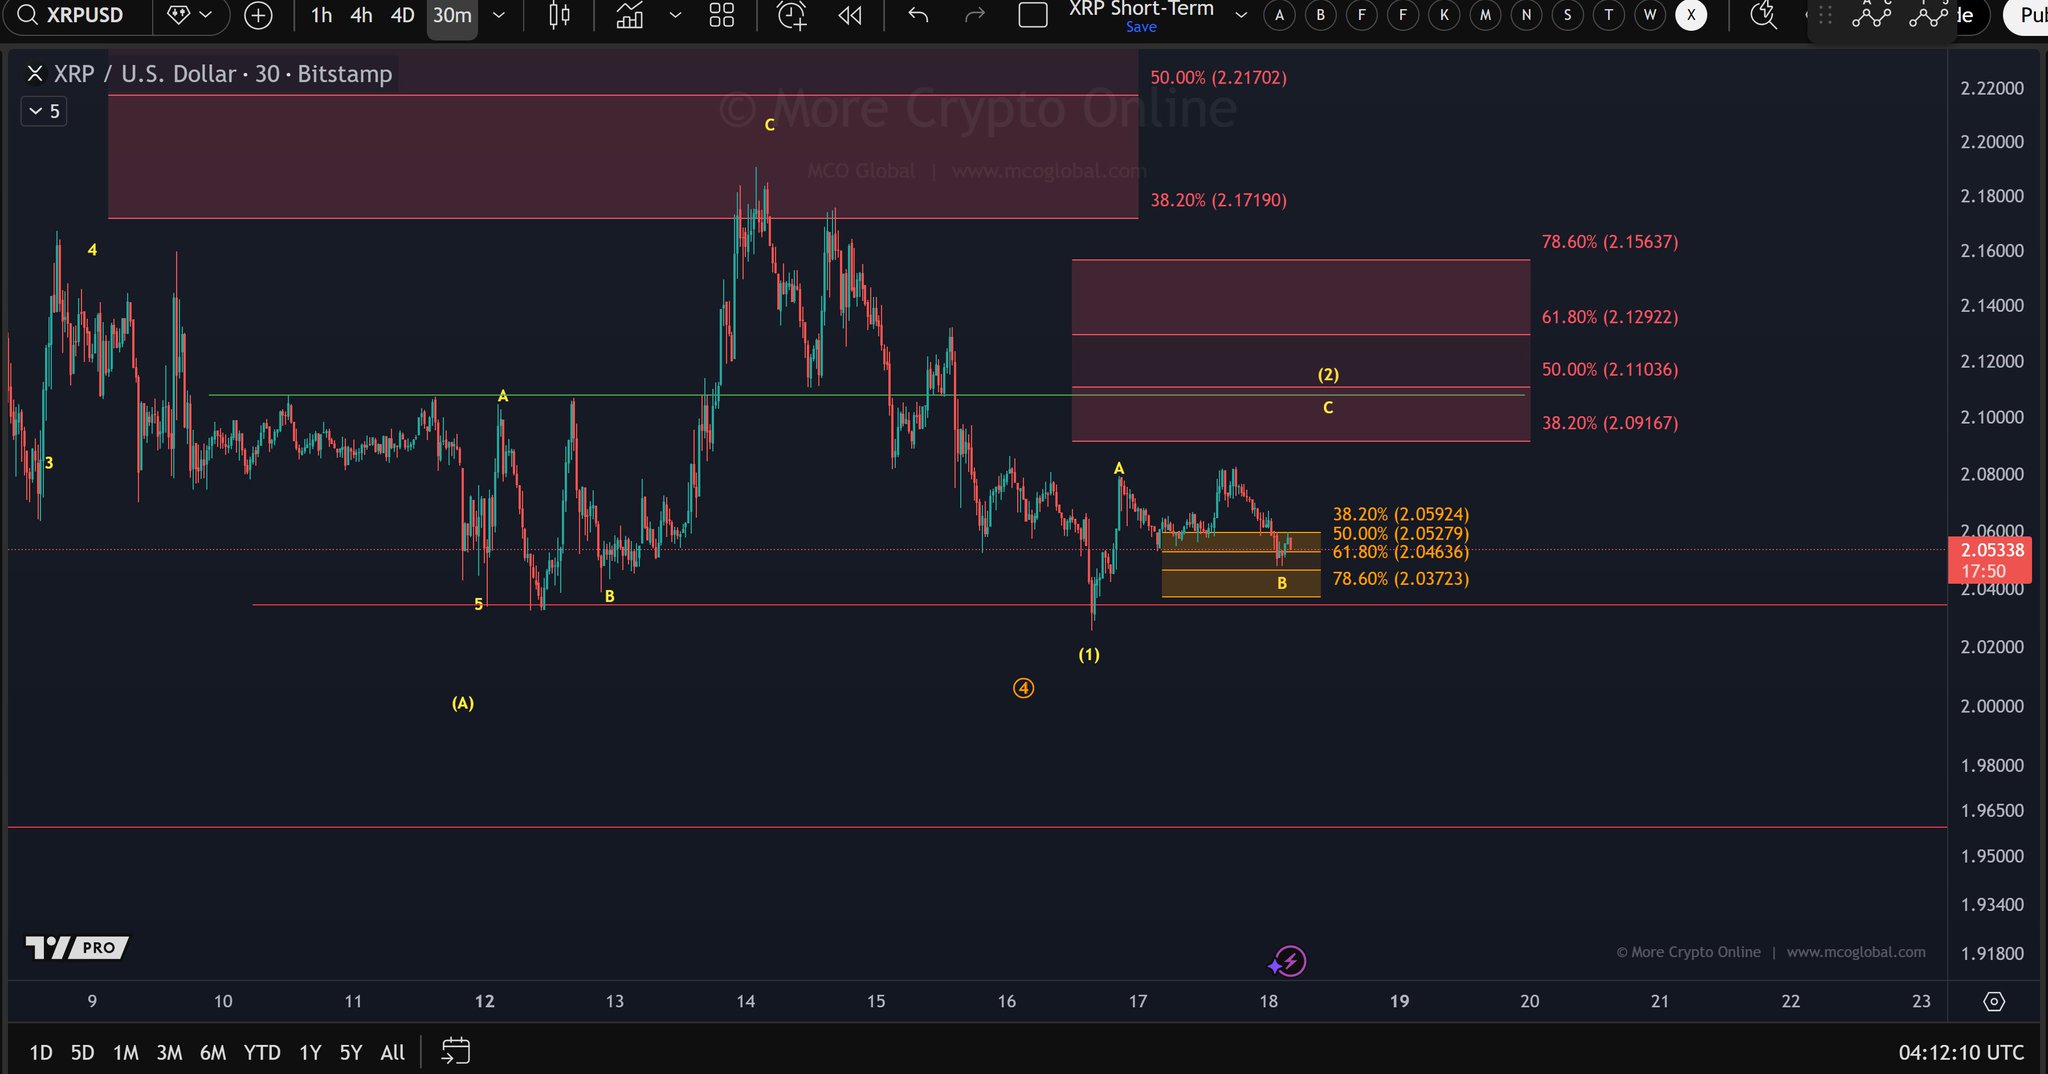The height and width of the screenshot is (1074, 2048).
Task: Switch to the 1h timeframe
Action: pyautogui.click(x=321, y=15)
